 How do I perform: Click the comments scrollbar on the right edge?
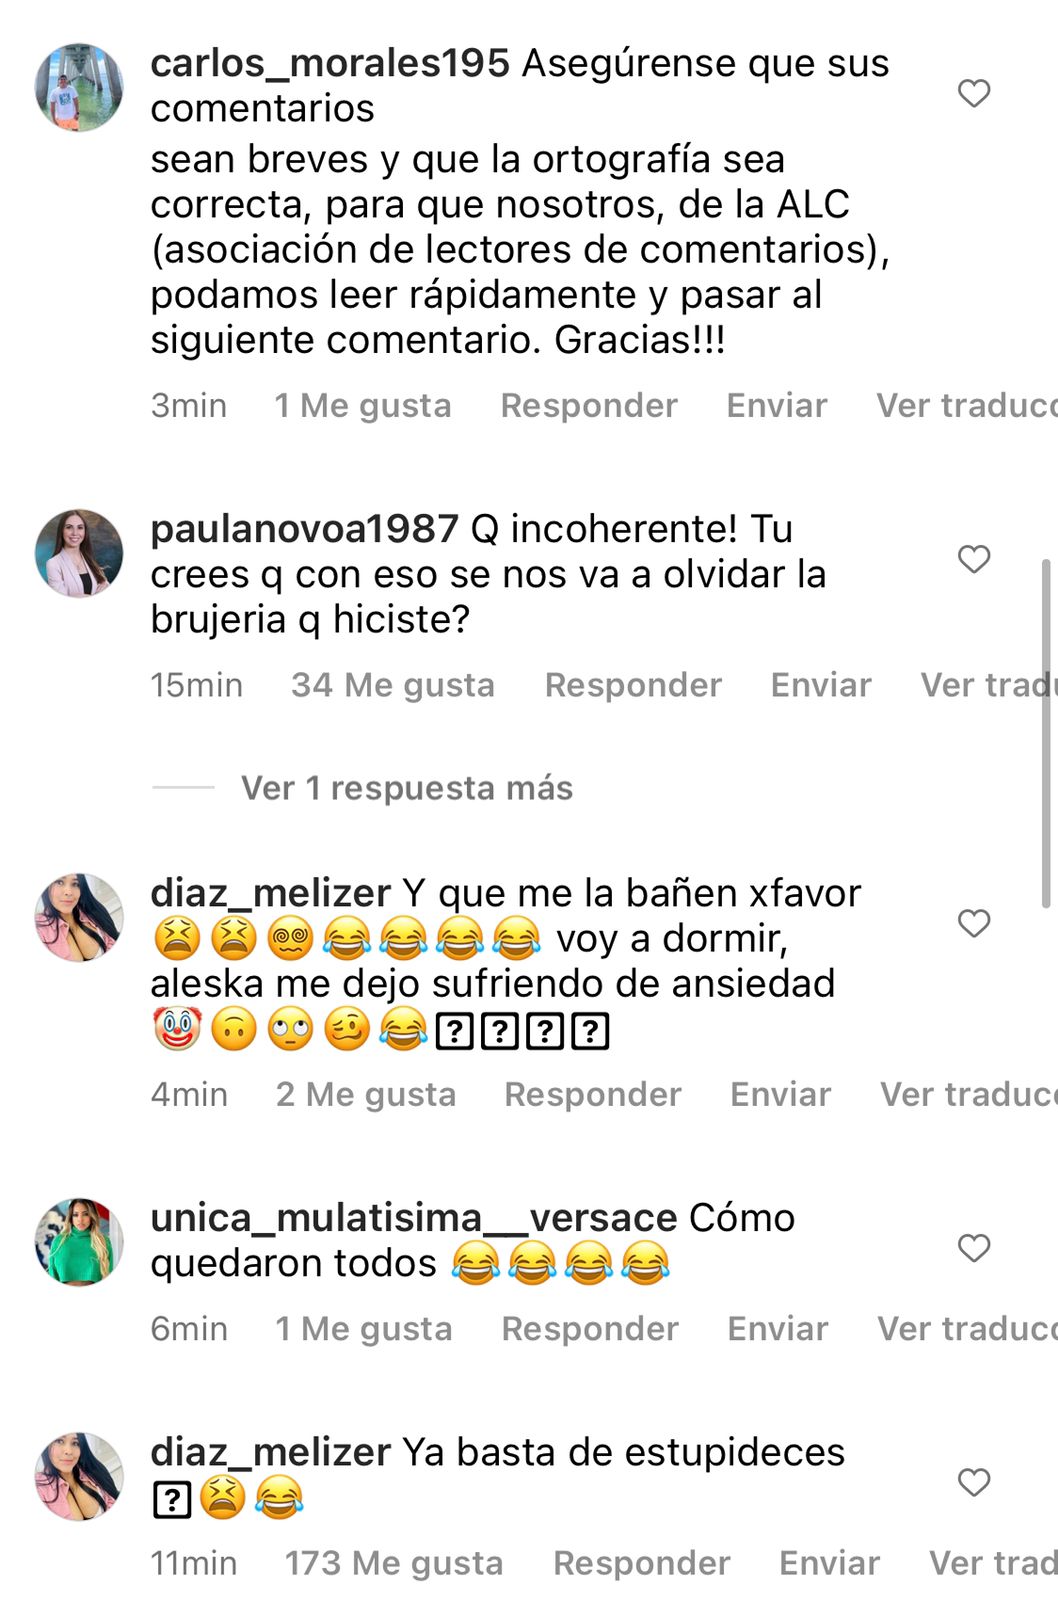tap(1046, 733)
